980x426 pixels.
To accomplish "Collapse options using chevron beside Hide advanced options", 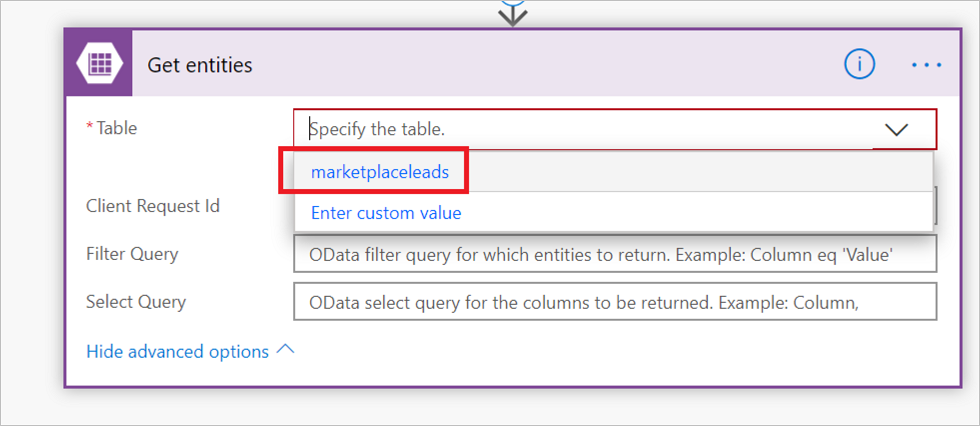I will coord(285,350).
